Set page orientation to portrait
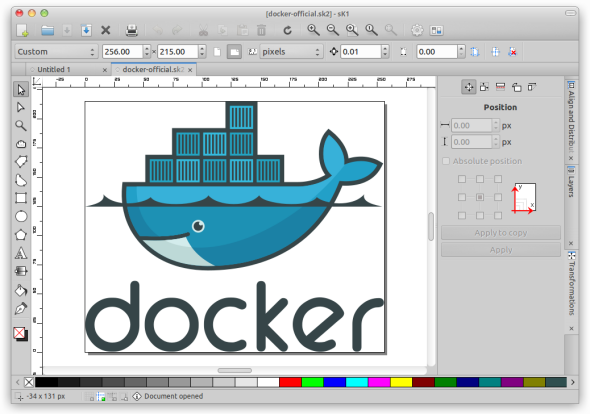The height and width of the screenshot is (414, 590). [217, 52]
